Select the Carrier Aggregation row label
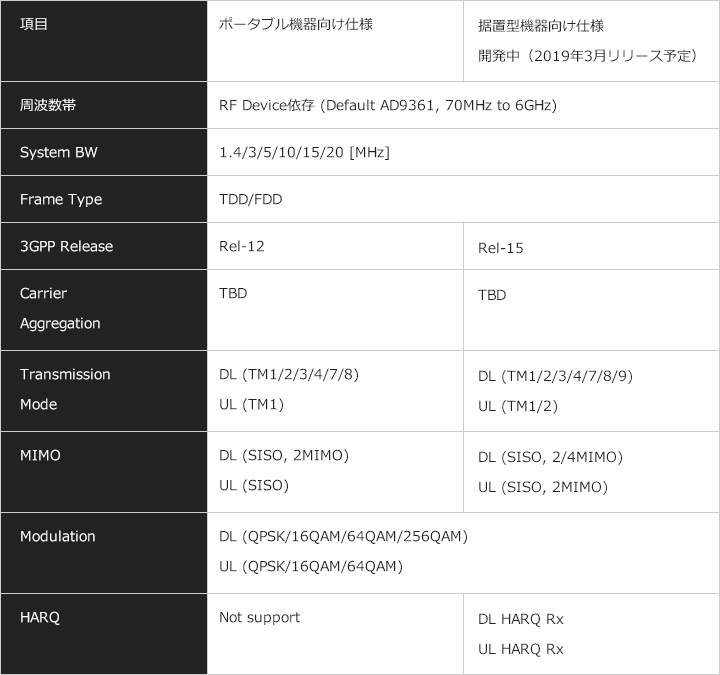The width and height of the screenshot is (720, 675). [x=104, y=310]
